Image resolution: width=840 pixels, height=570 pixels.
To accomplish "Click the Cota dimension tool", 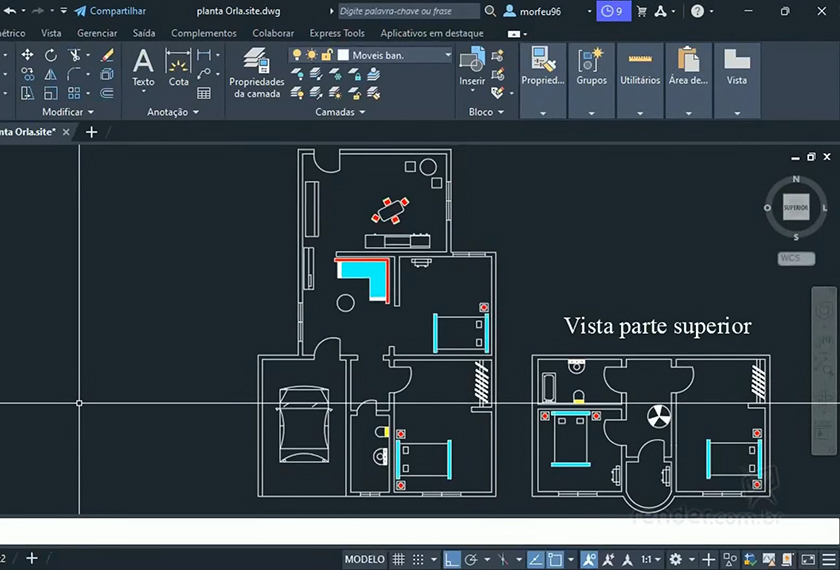I will (x=178, y=67).
